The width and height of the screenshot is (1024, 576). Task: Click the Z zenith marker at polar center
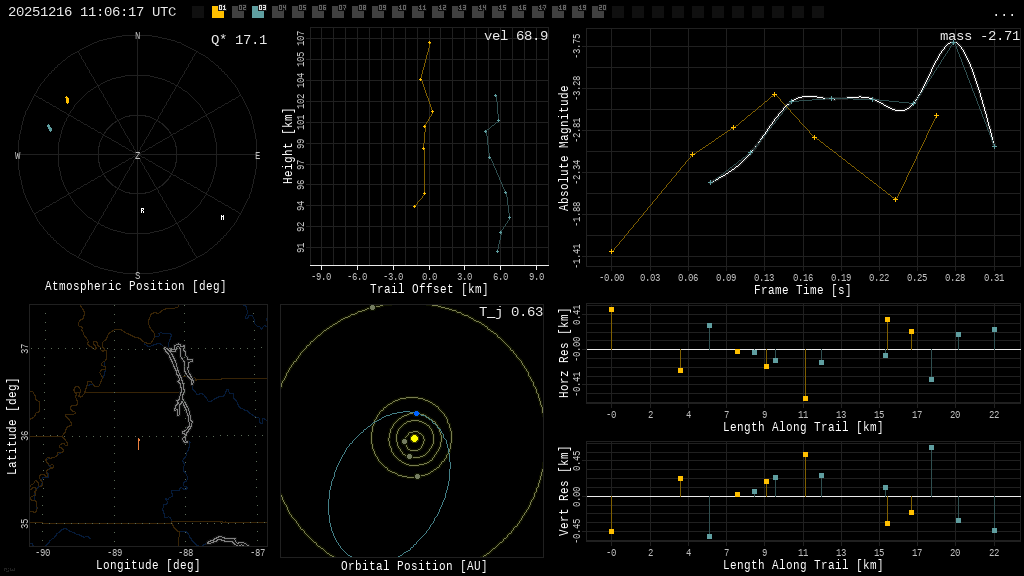pyautogui.click(x=138, y=156)
